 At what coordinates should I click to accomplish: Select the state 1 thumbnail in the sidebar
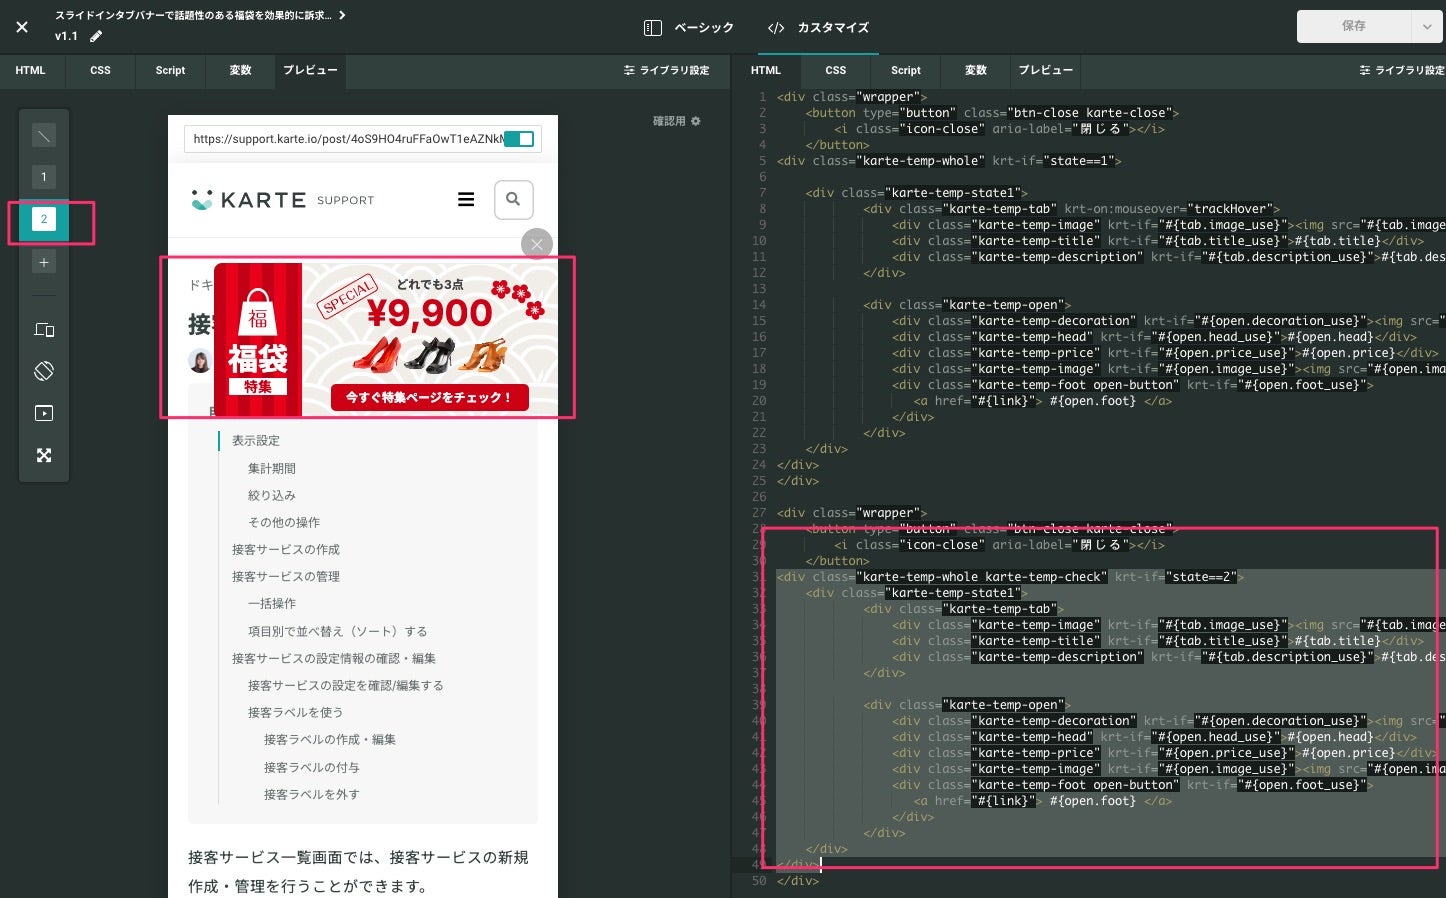tap(44, 177)
